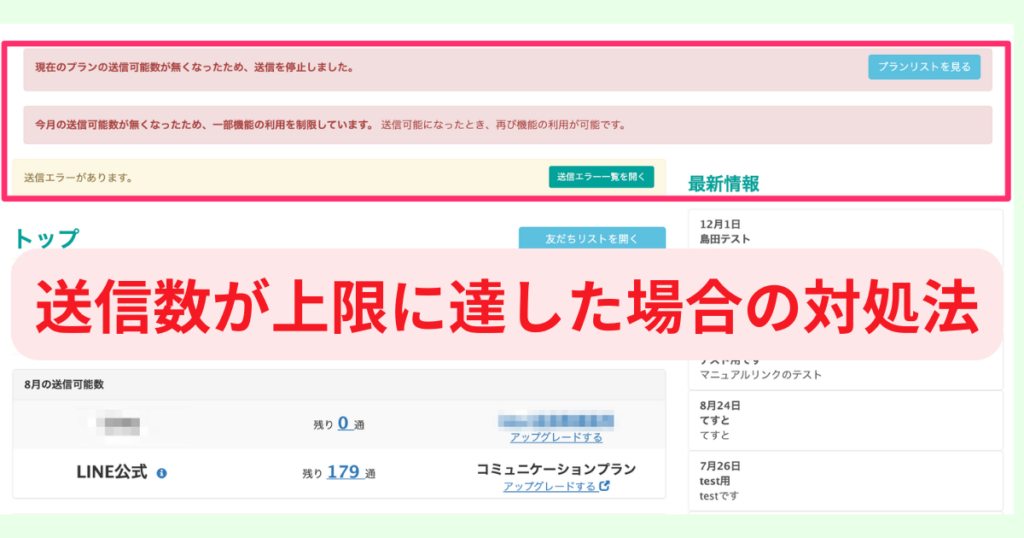Click アップグレードする under コミュニケーションプラン
Screen dimensions: 1024x538
coord(549,487)
